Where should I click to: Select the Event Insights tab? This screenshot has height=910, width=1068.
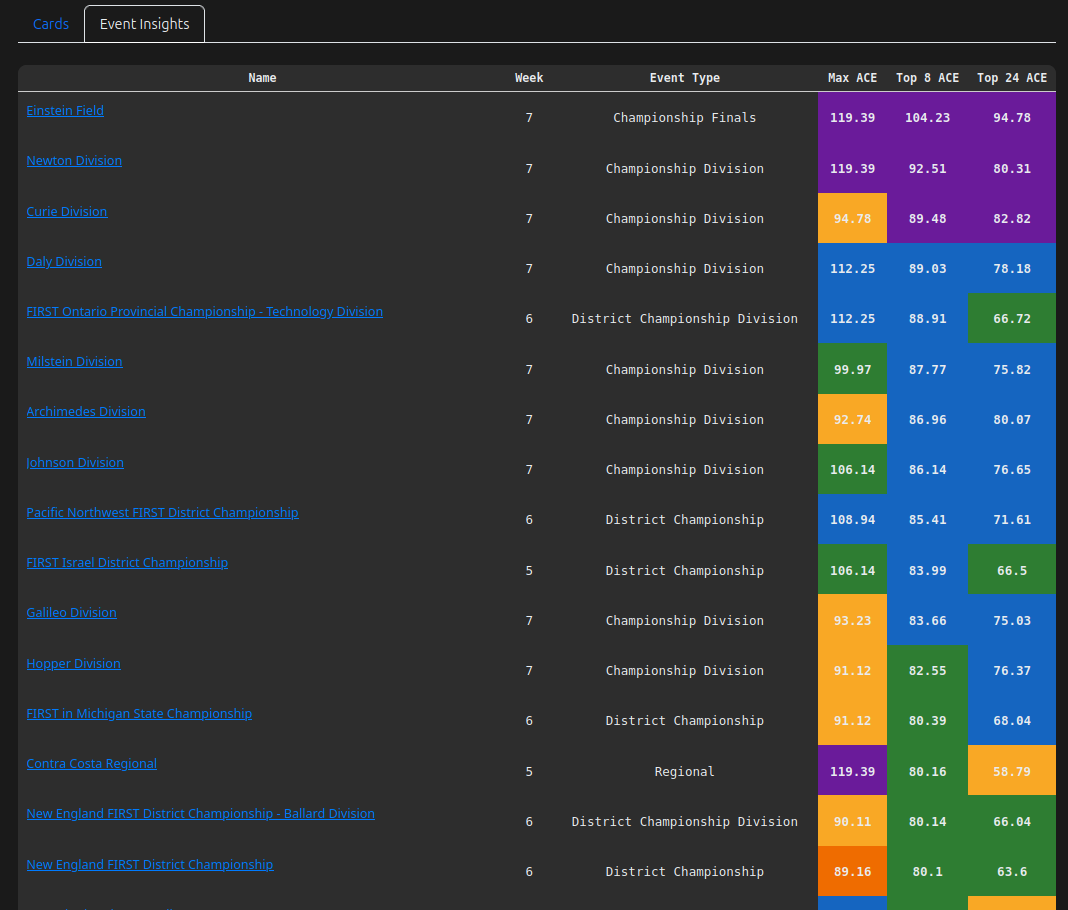click(144, 24)
